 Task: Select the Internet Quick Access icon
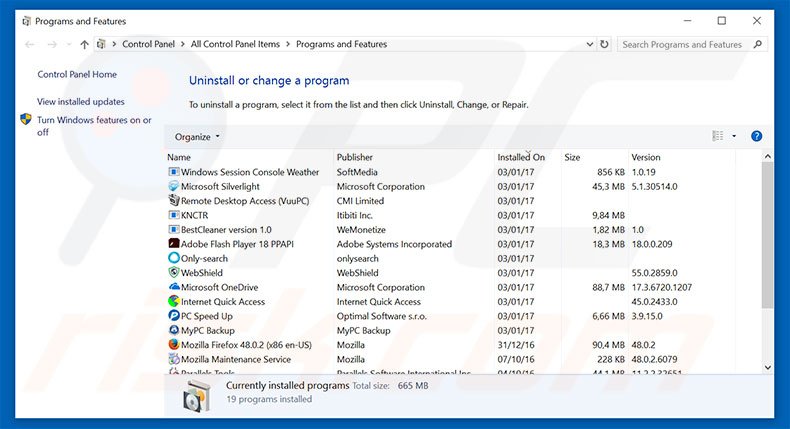[174, 302]
